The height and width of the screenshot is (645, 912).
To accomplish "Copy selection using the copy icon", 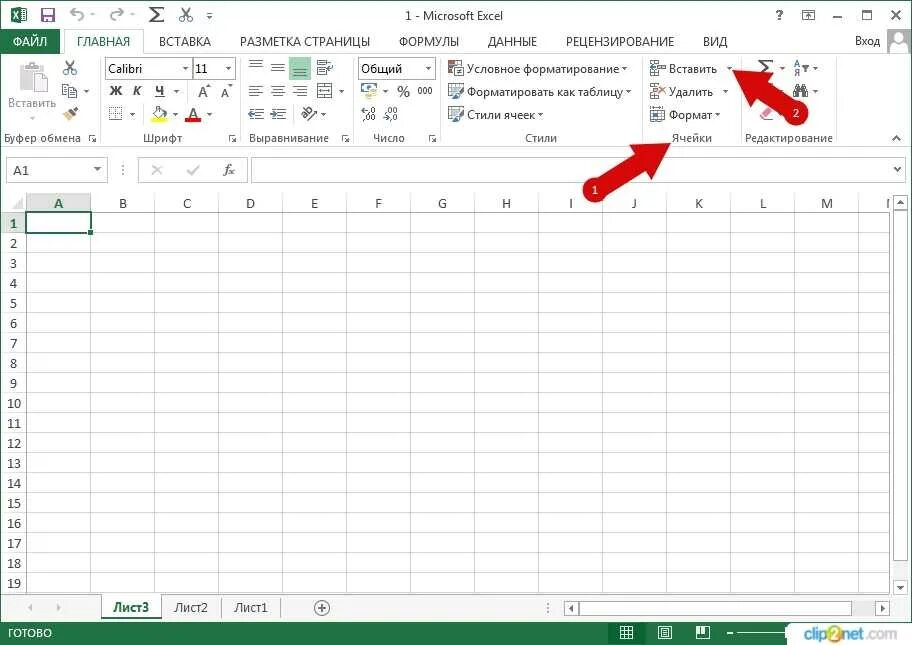I will (69, 91).
